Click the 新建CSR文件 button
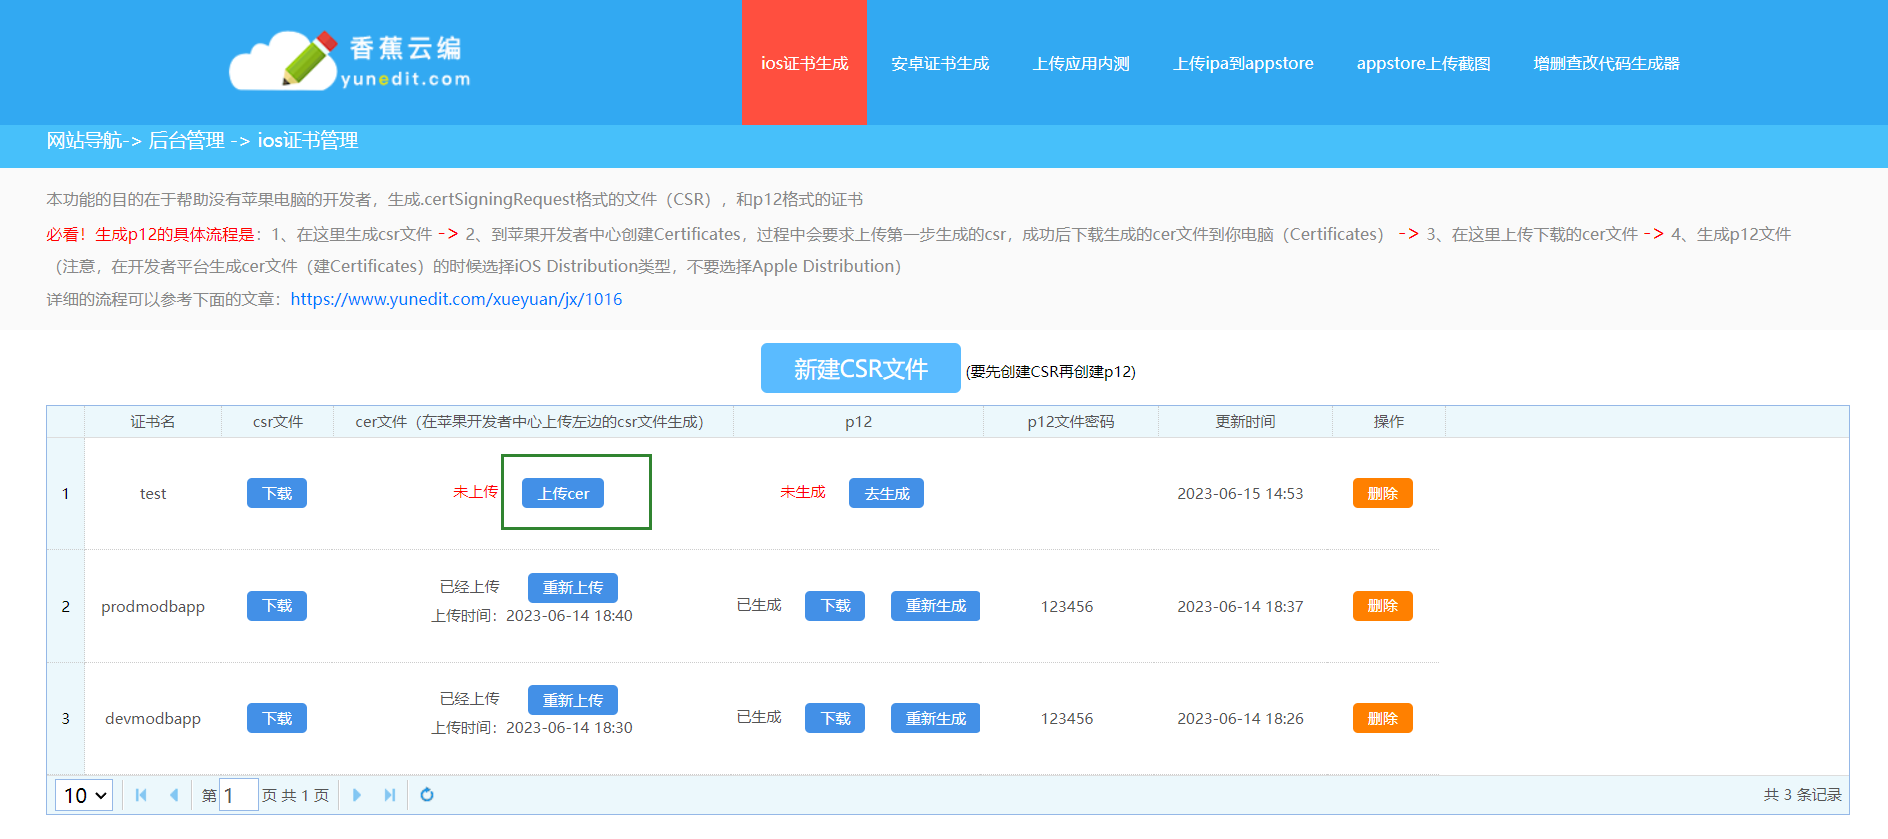Image resolution: width=1888 pixels, height=839 pixels. tap(861, 369)
